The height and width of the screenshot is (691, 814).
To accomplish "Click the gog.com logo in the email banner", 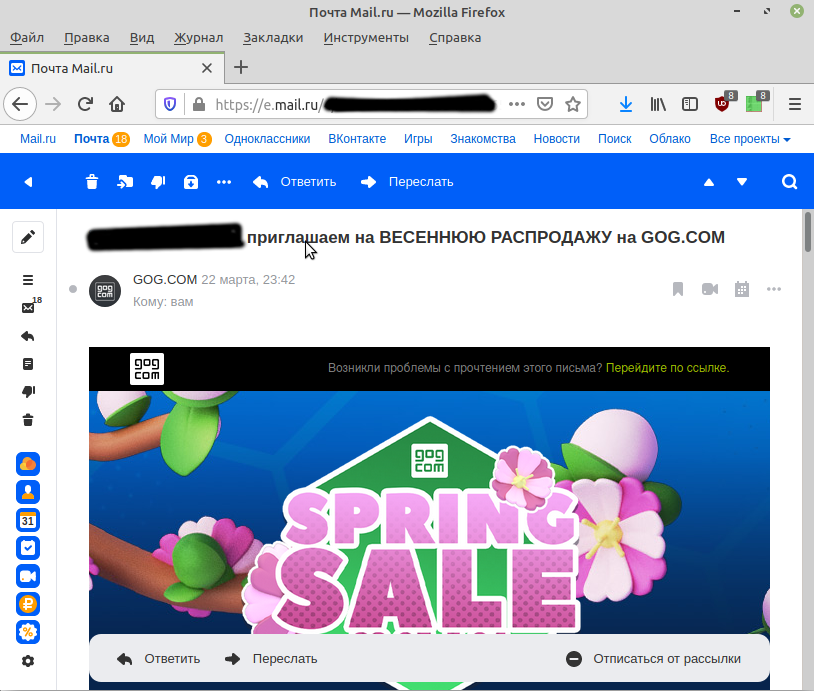I will (147, 369).
